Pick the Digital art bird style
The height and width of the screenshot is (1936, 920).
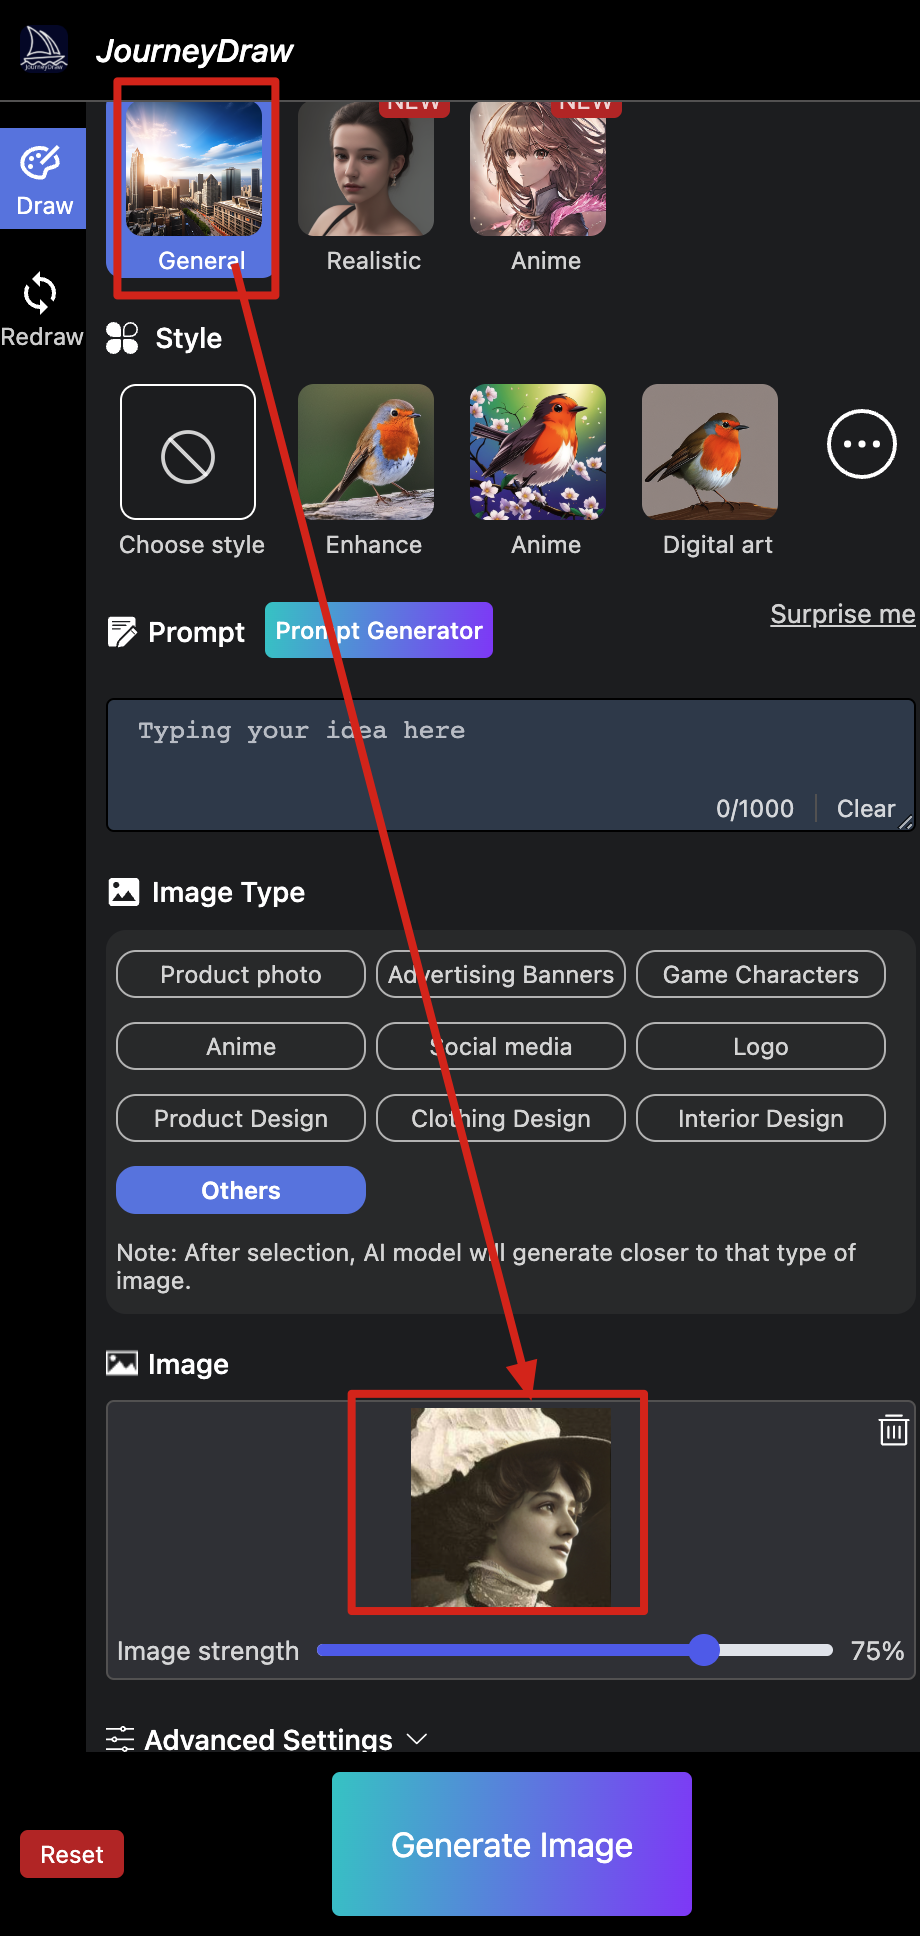click(710, 452)
